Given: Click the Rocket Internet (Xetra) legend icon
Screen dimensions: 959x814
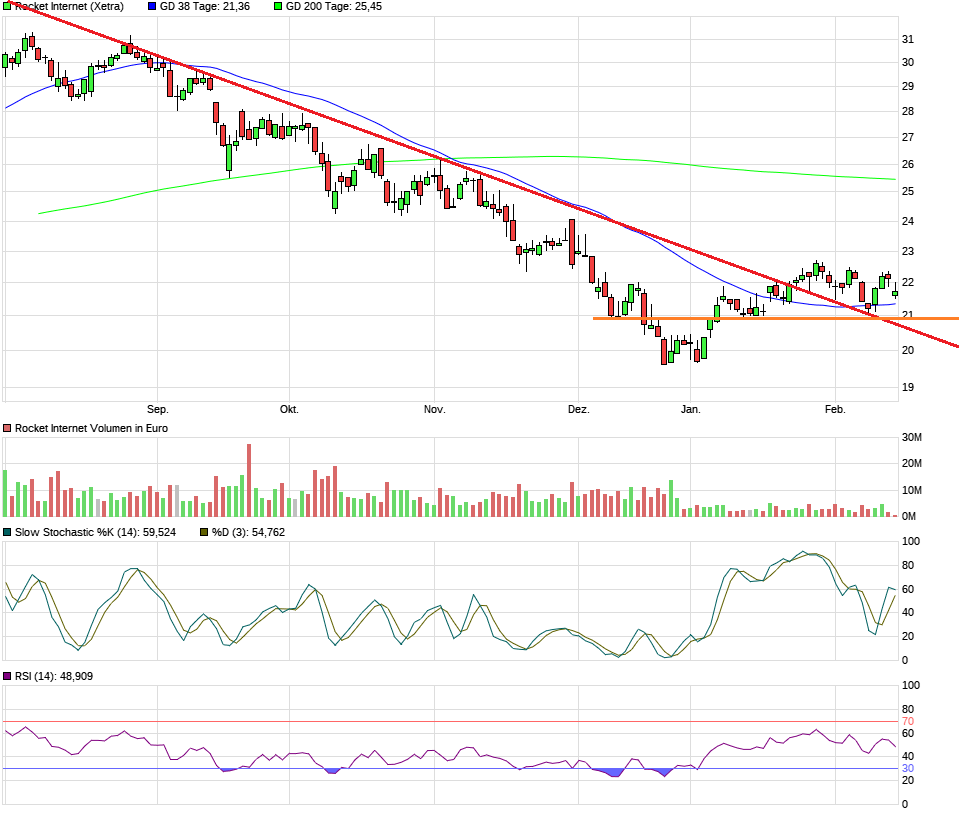Looking at the screenshot, I should coord(7,7).
